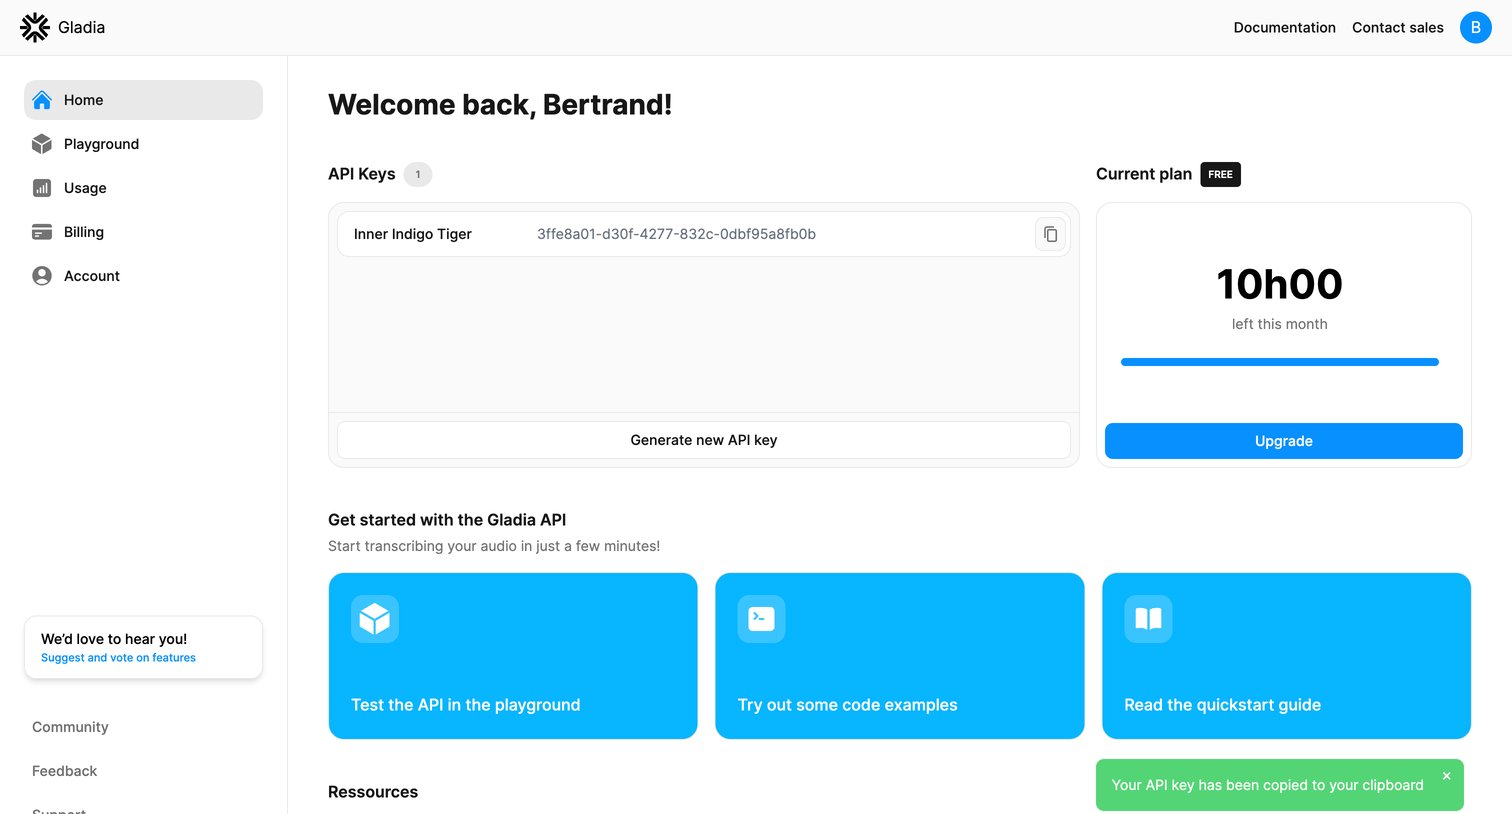The width and height of the screenshot is (1512, 814).
Task: Click the monthly usage progress bar
Action: click(1280, 362)
